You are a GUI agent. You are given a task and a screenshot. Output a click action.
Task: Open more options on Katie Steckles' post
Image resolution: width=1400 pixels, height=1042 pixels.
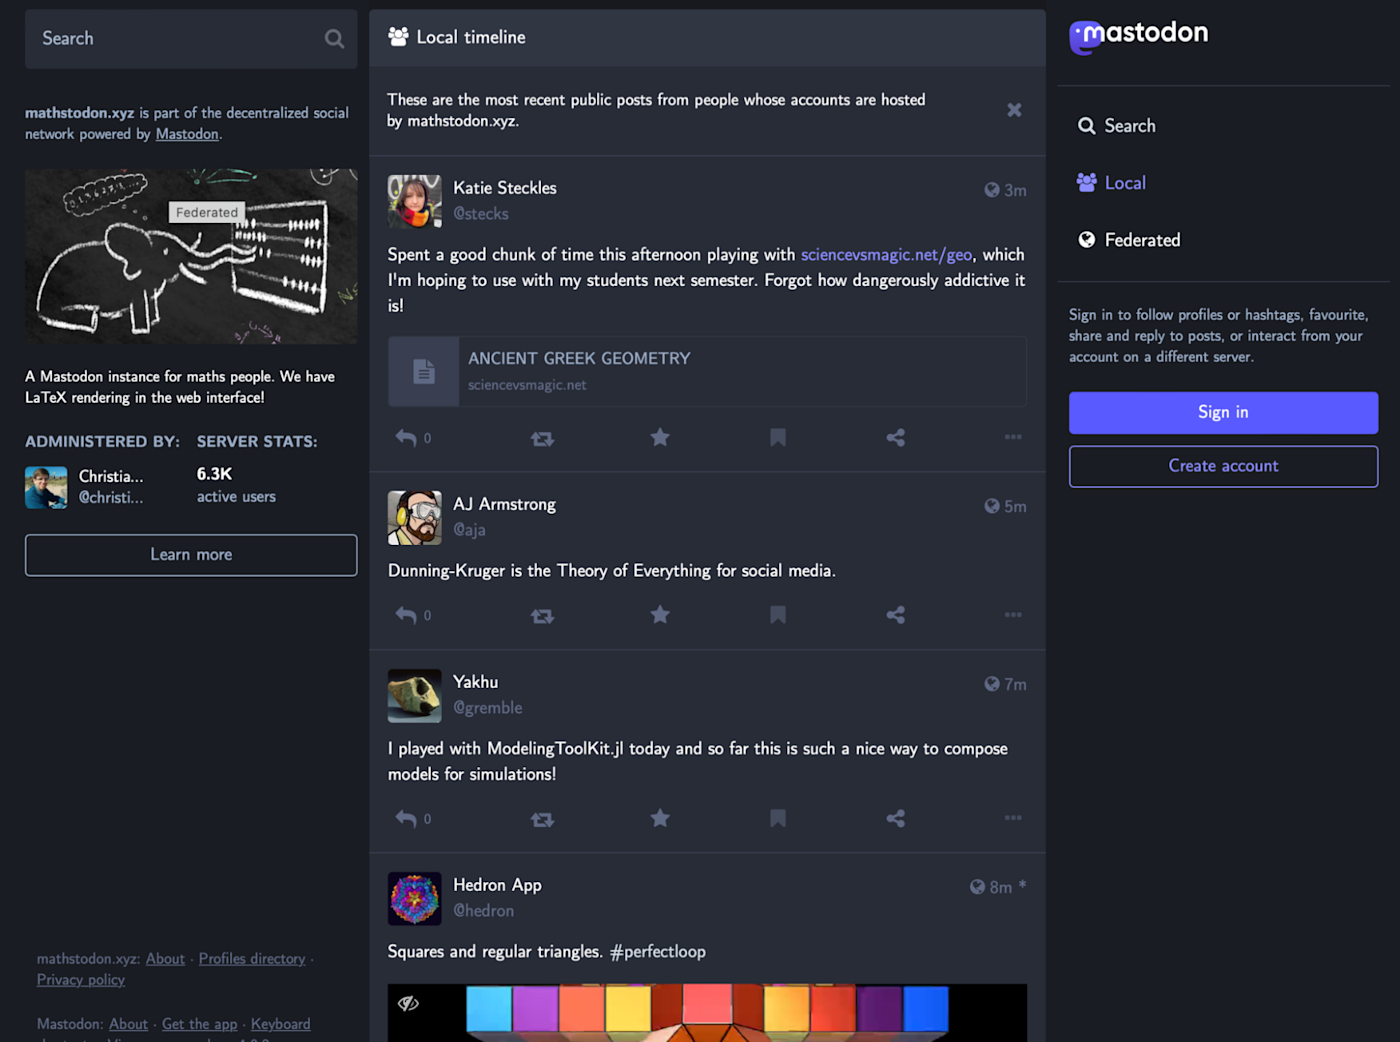(x=1013, y=437)
